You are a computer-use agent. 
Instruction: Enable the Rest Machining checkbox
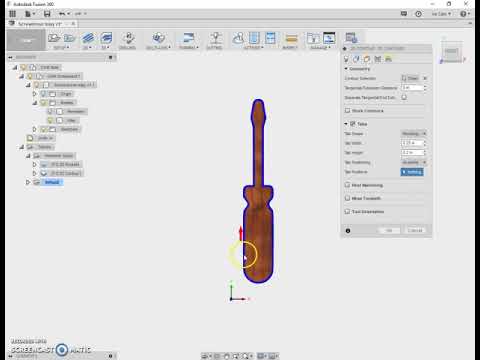coord(347,185)
